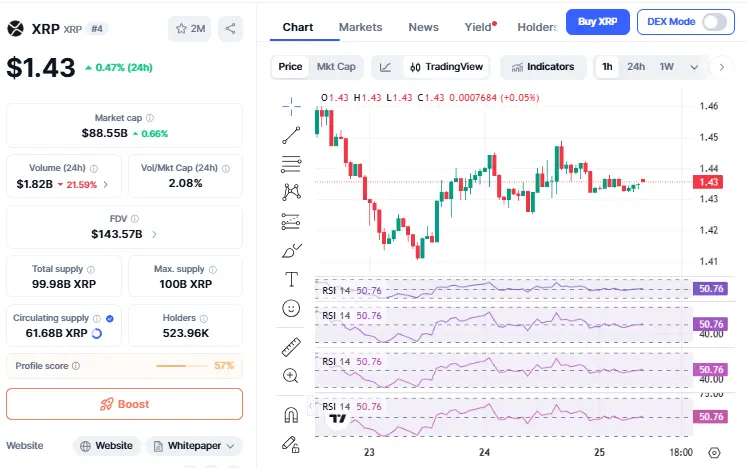Open the Markets tab
The width and height of the screenshot is (747, 468).
pyautogui.click(x=360, y=27)
